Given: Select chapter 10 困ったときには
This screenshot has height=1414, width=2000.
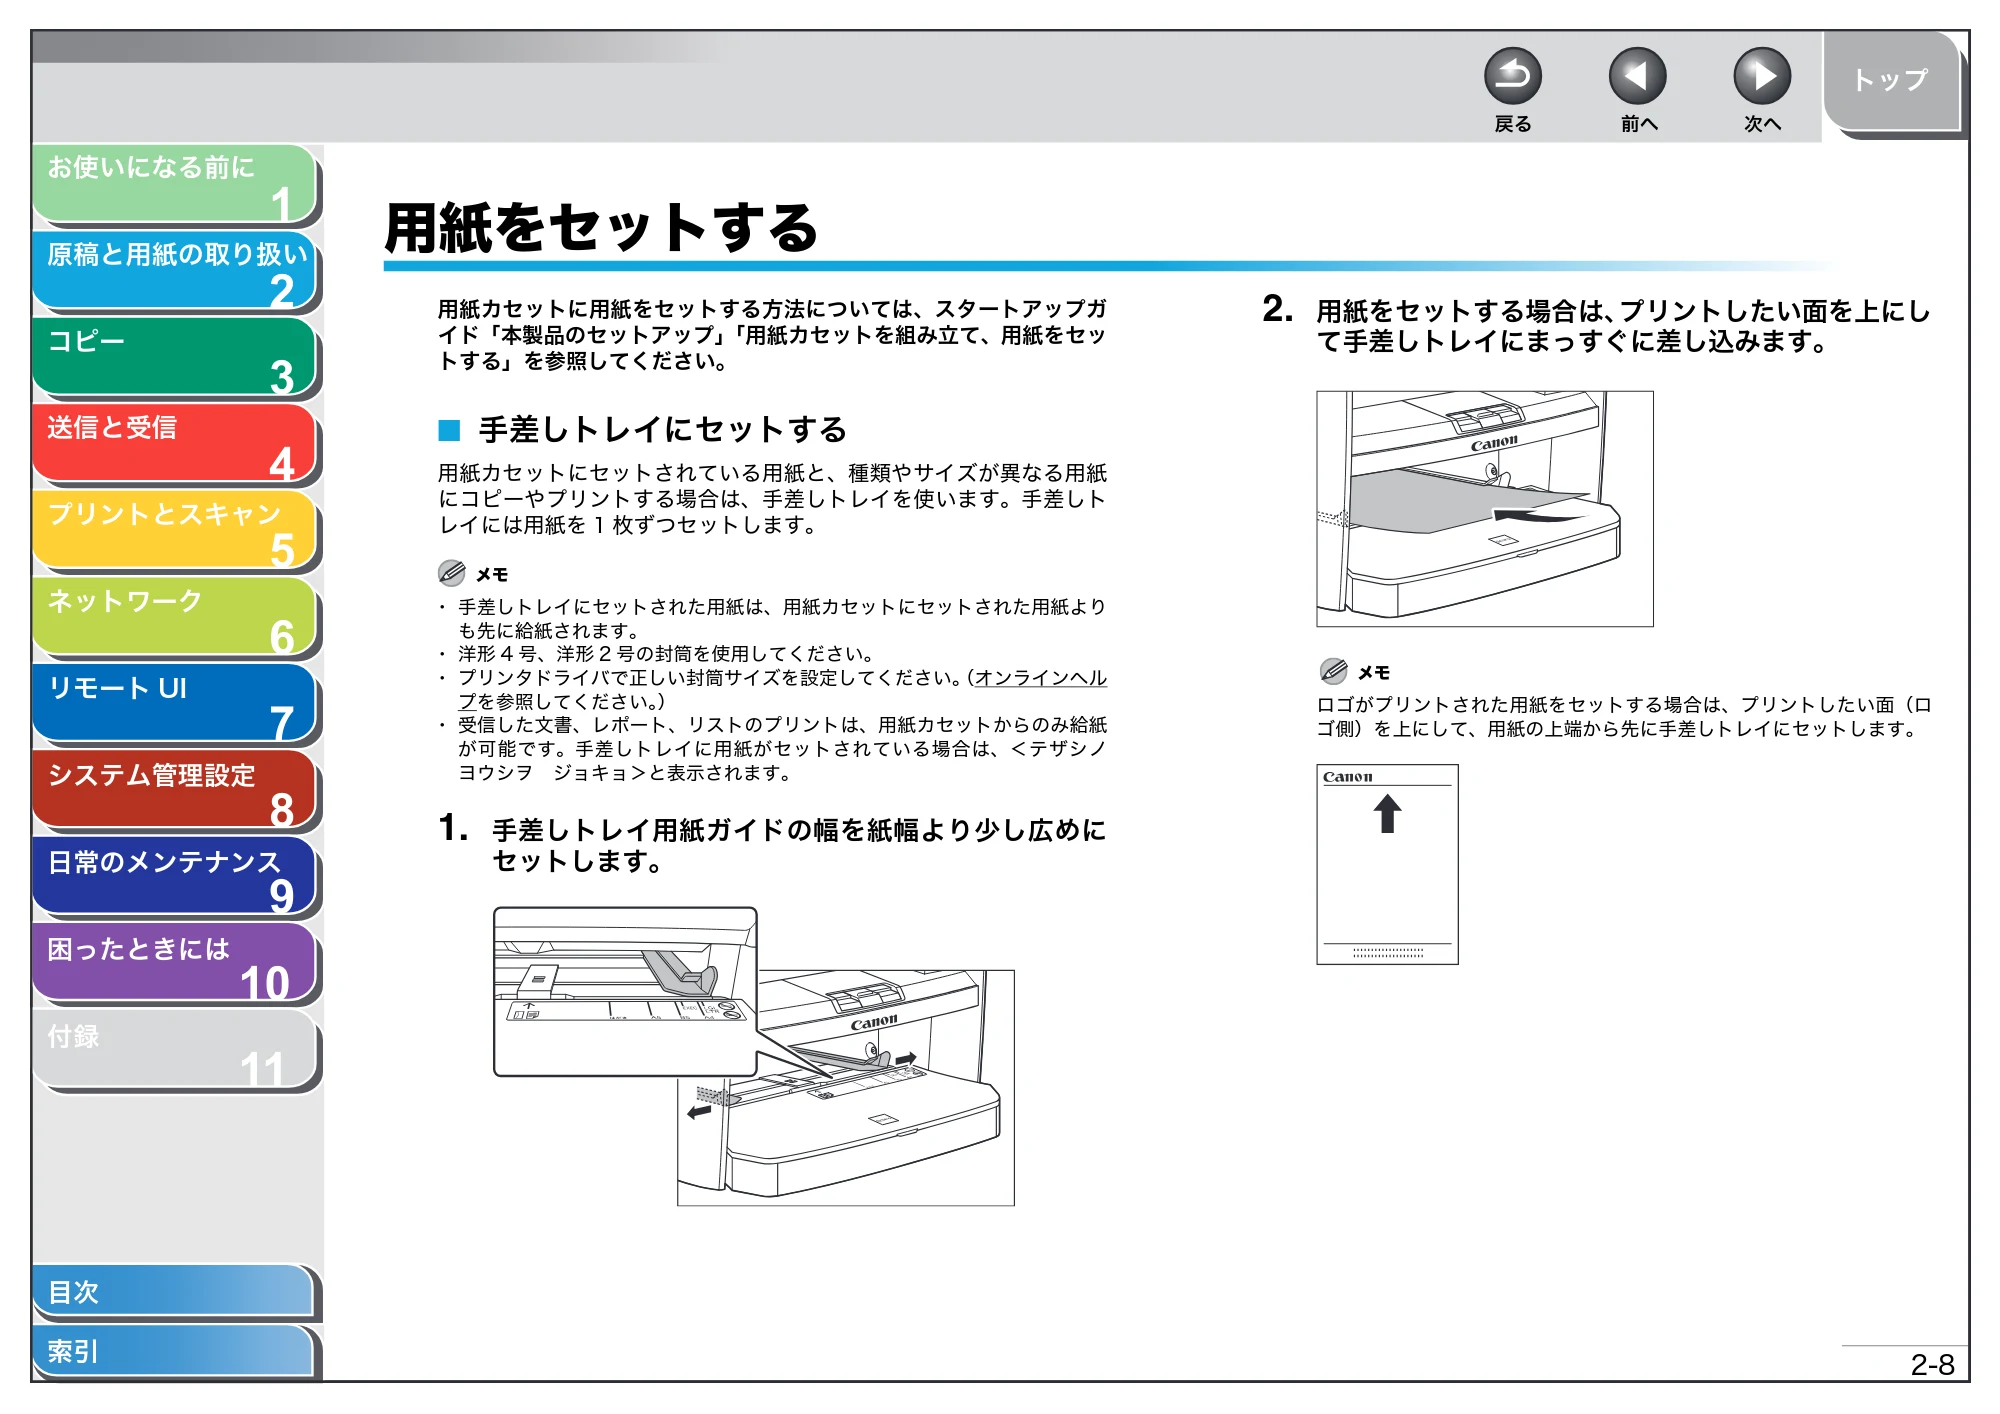Looking at the screenshot, I should pyautogui.click(x=175, y=964).
